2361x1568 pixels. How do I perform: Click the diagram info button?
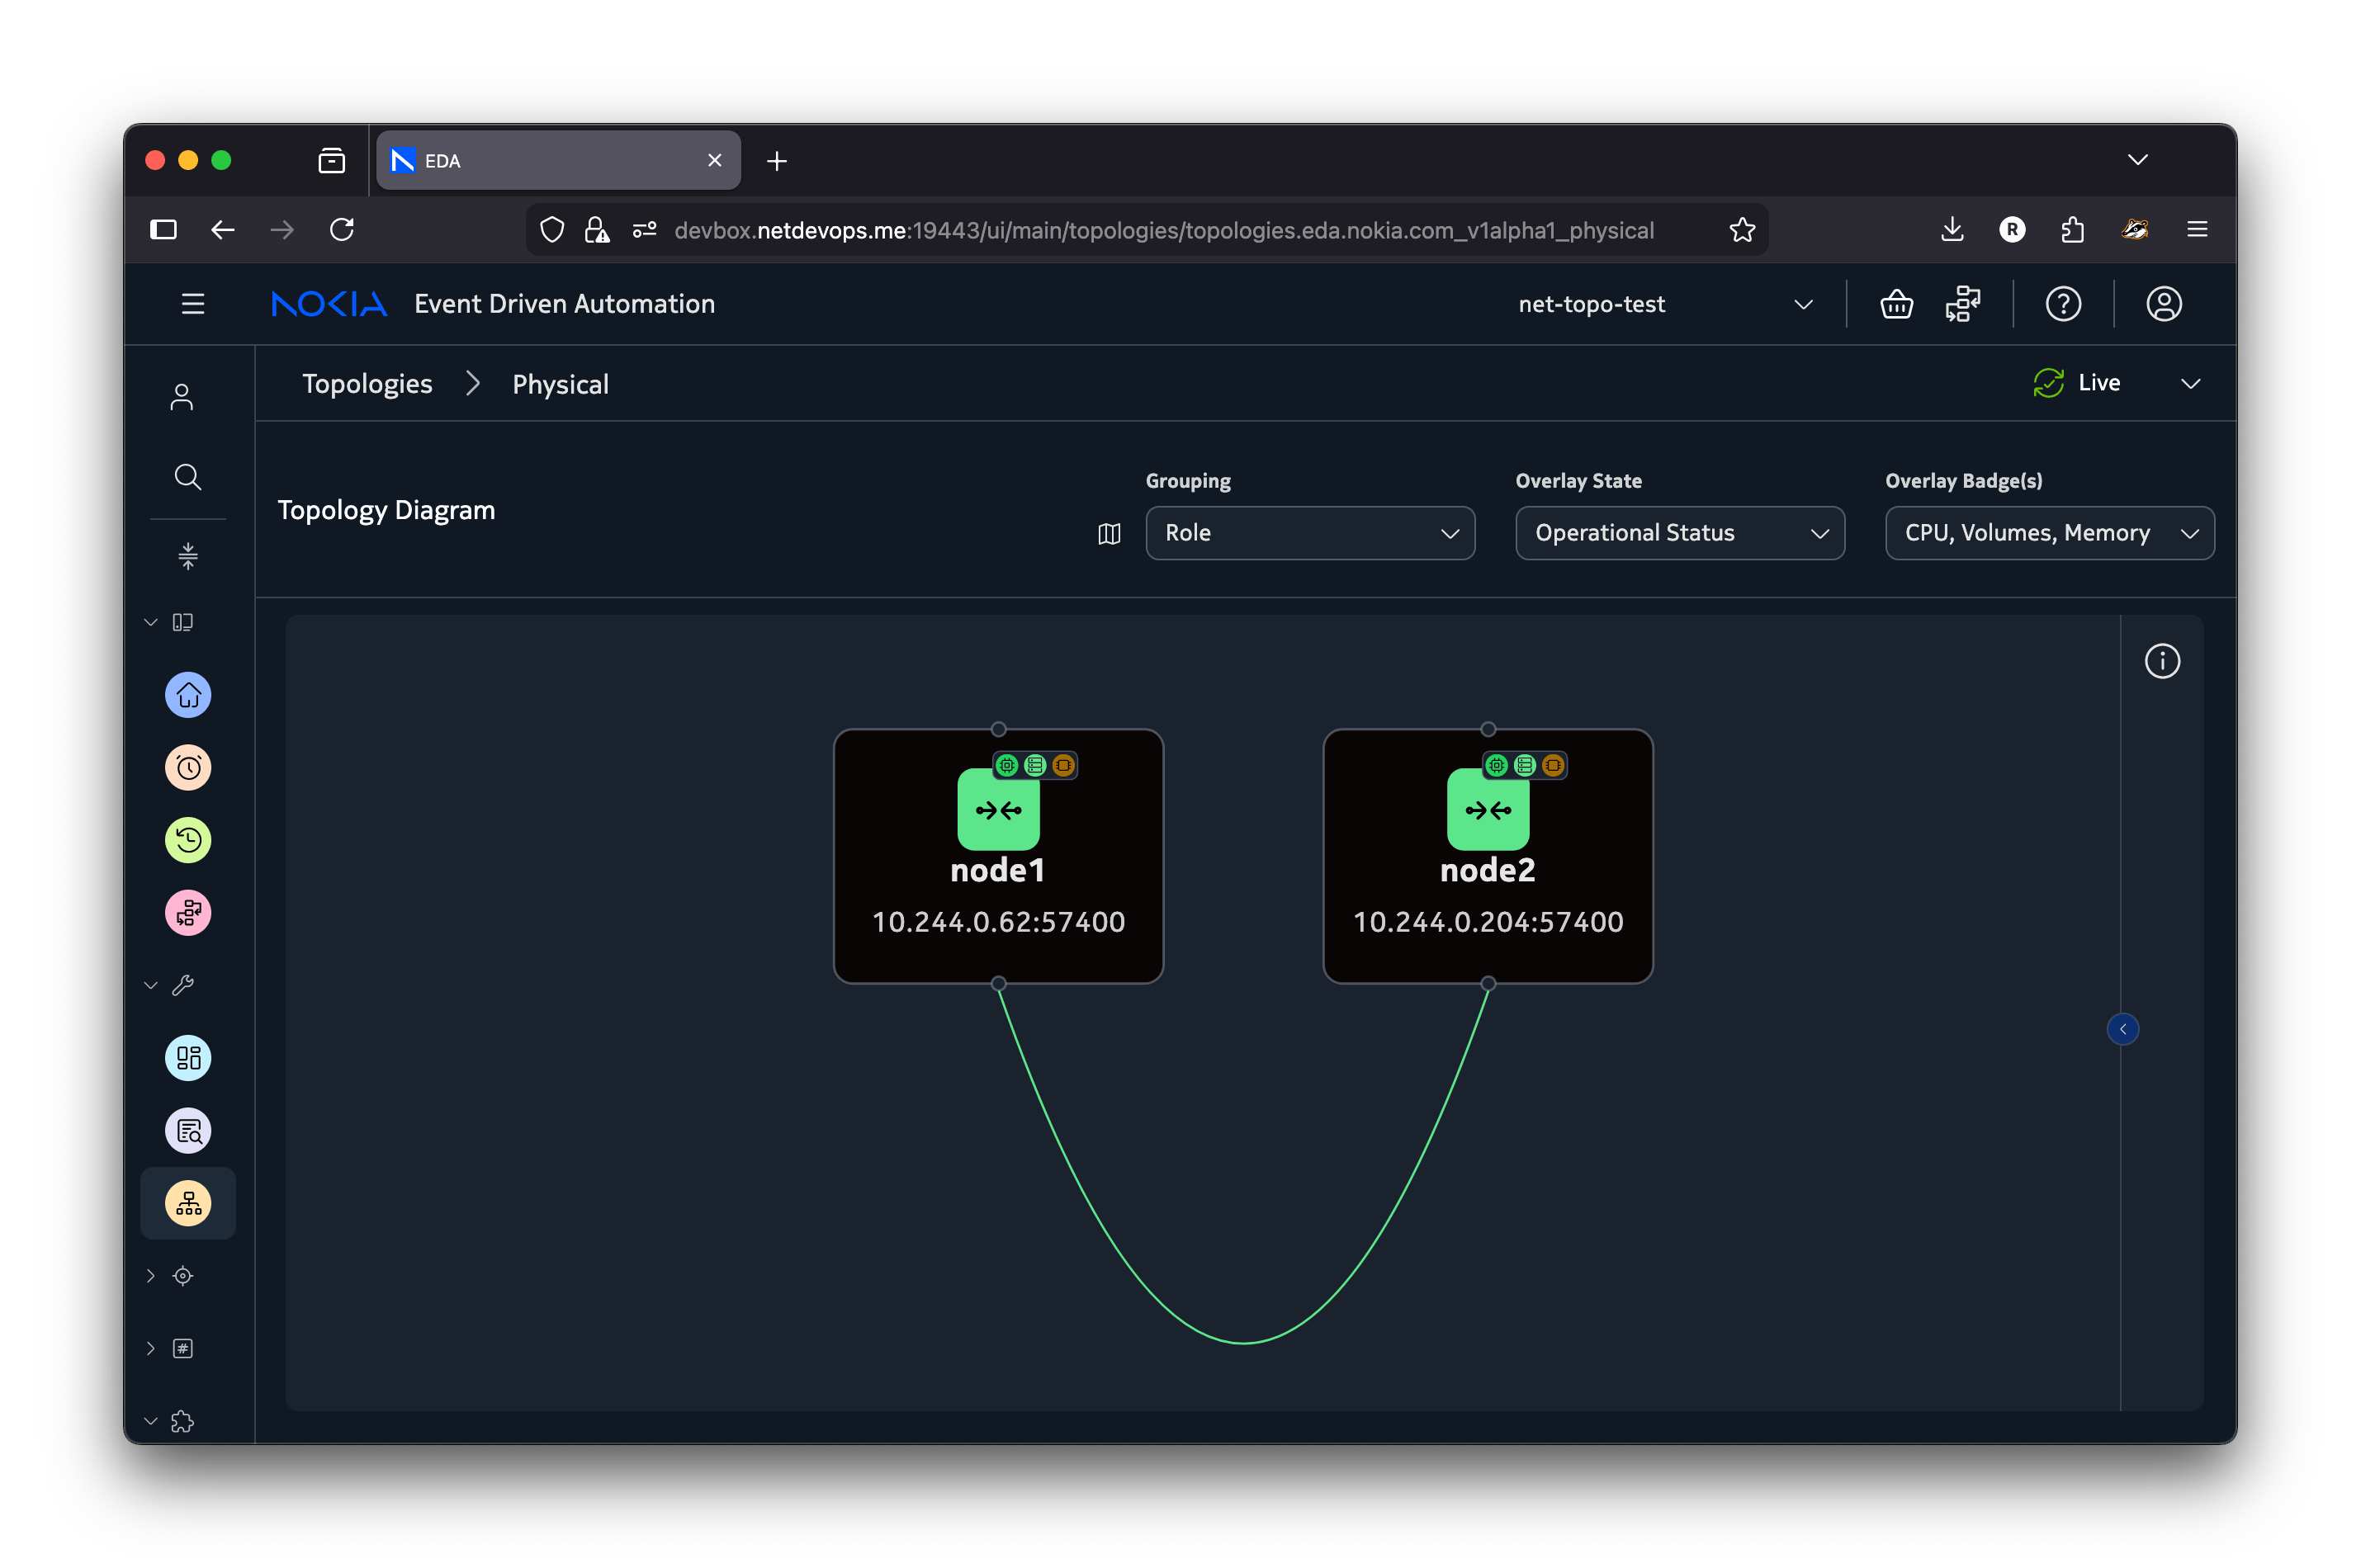pyautogui.click(x=2162, y=661)
